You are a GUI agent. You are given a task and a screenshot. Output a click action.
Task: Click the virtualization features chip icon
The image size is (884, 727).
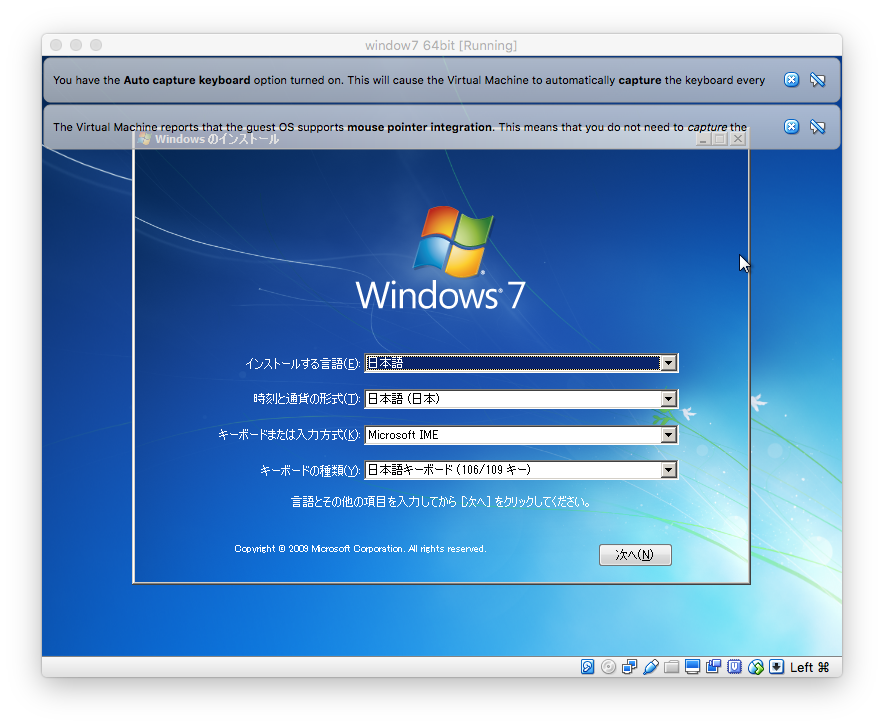[734, 667]
